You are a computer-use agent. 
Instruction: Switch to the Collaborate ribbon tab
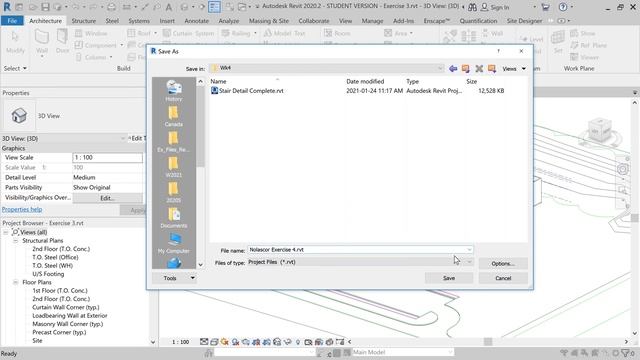point(314,20)
